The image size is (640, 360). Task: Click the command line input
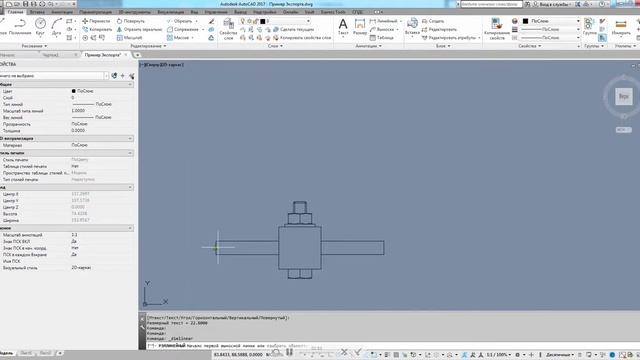(x=392, y=346)
